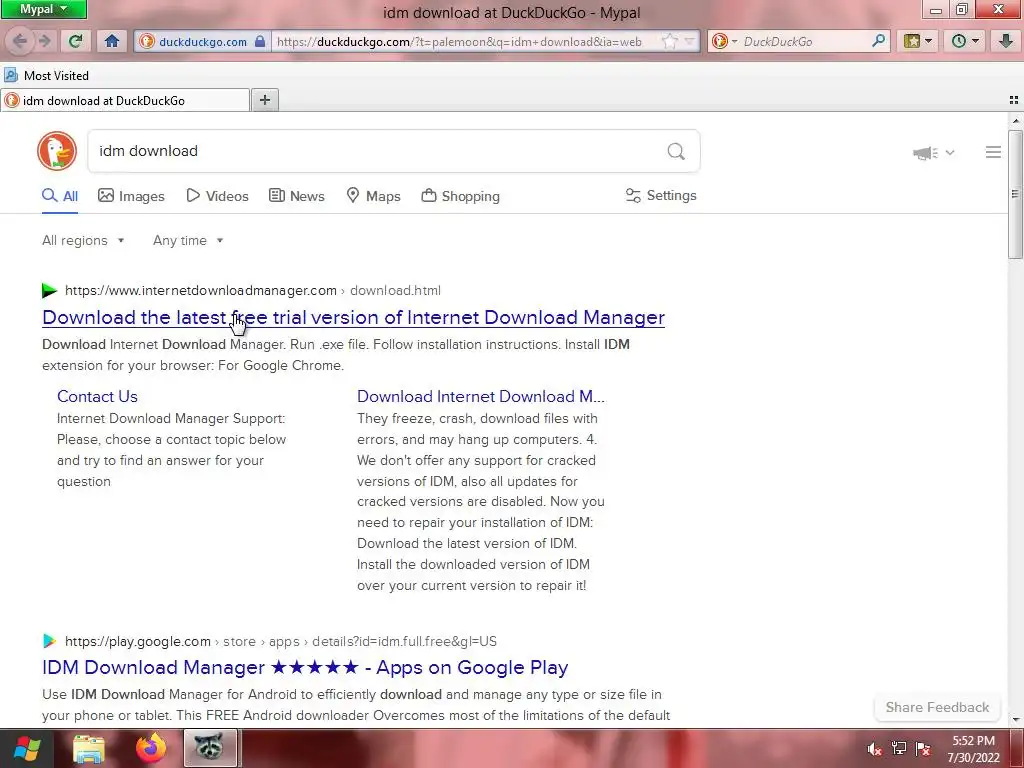Select the 'idm download at DuckDuckGo' tab
The height and width of the screenshot is (768, 1024).
click(125, 101)
